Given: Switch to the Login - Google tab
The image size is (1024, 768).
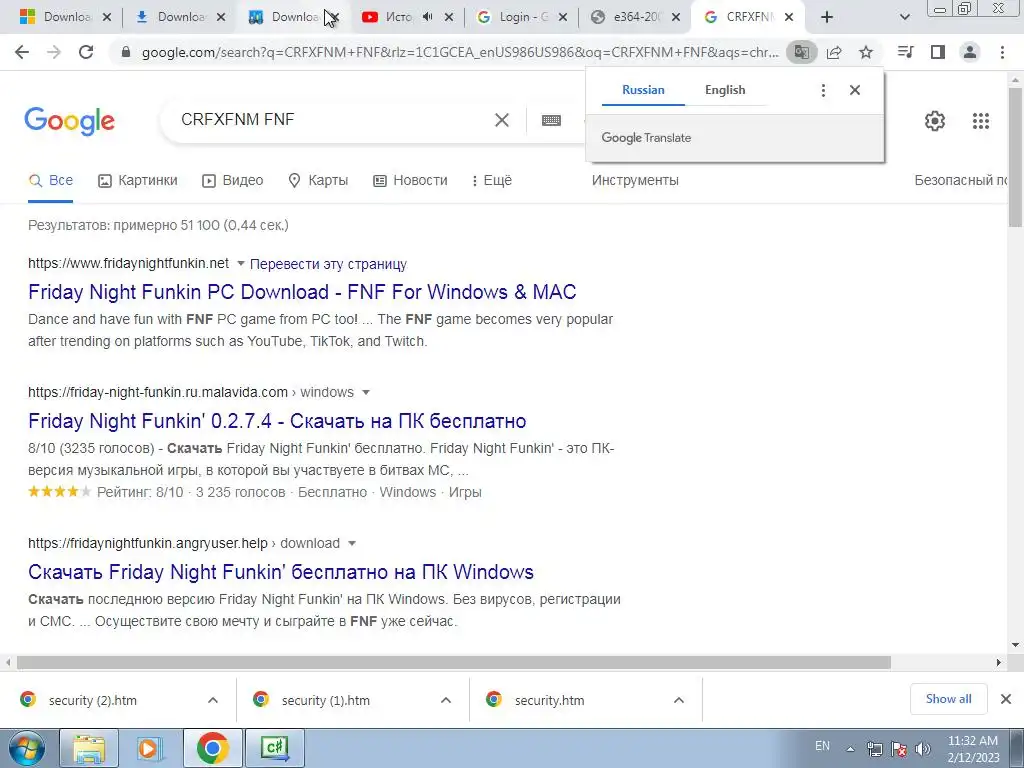Looking at the screenshot, I should pos(523,17).
